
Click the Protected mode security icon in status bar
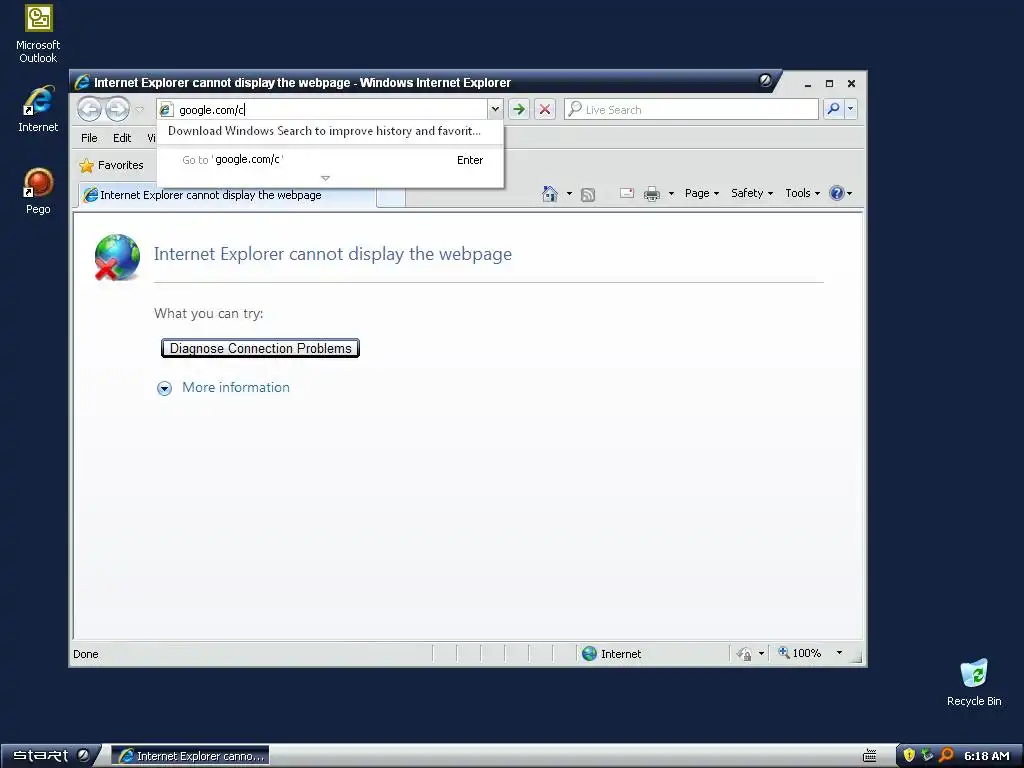pyautogui.click(x=744, y=654)
